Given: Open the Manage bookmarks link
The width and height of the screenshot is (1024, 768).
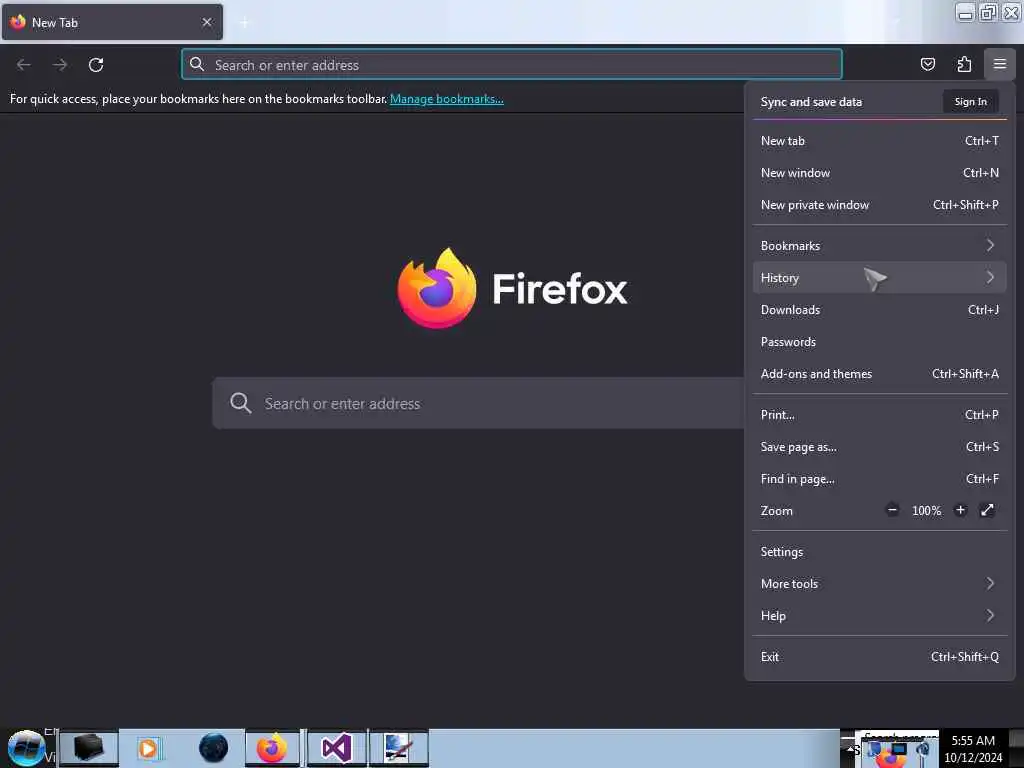Looking at the screenshot, I should point(447,99).
